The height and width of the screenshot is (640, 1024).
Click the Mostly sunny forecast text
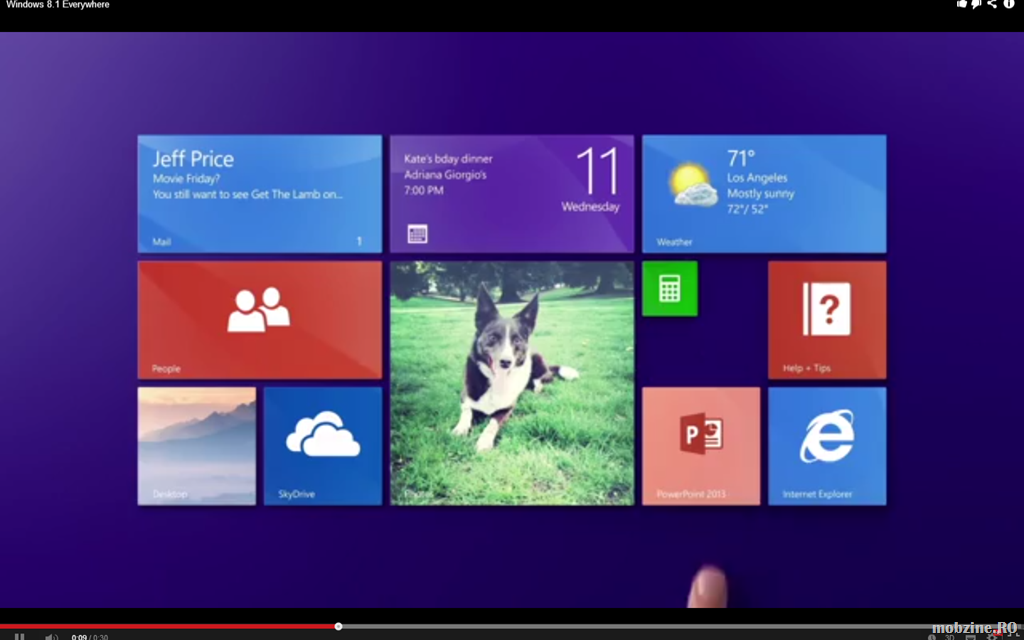(x=761, y=194)
